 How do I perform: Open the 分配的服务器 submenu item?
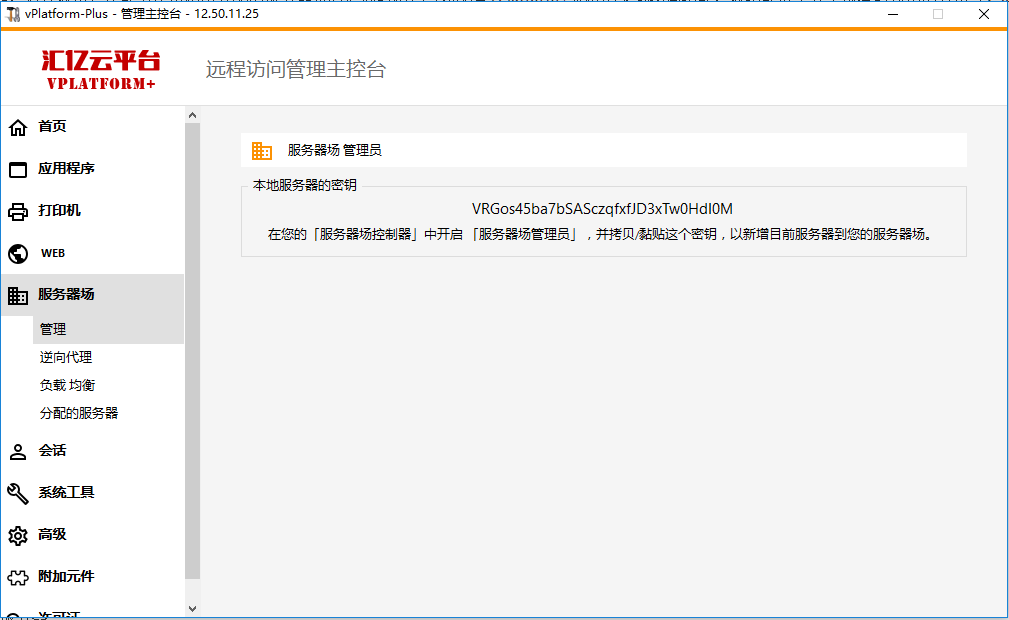click(79, 413)
